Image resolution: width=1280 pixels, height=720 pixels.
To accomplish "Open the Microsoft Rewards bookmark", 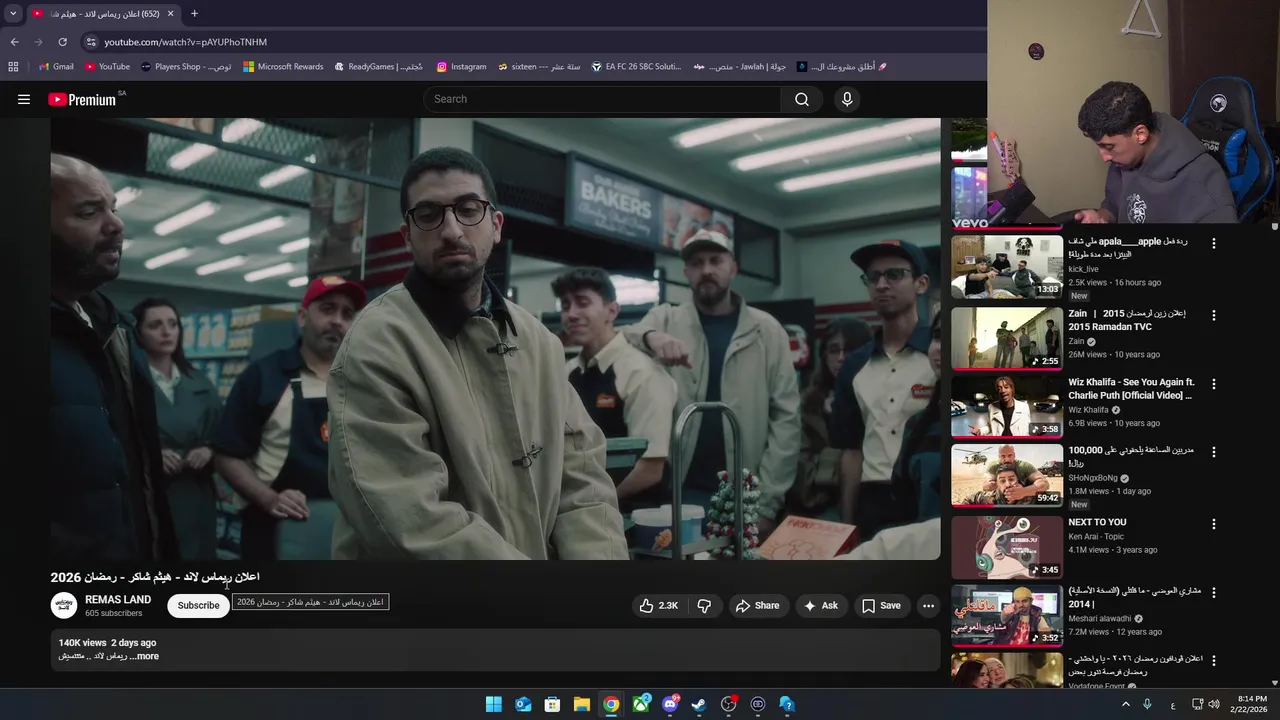I will coord(283,67).
